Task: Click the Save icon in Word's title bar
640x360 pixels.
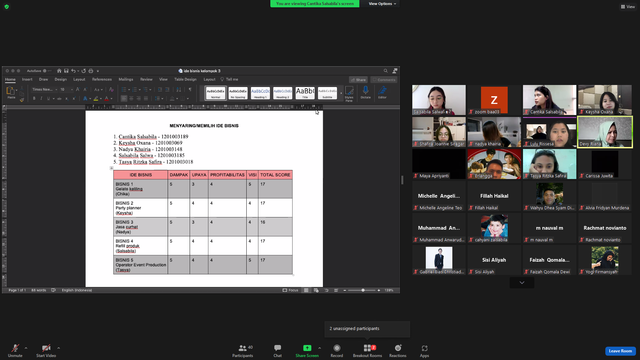Action: 66,71
